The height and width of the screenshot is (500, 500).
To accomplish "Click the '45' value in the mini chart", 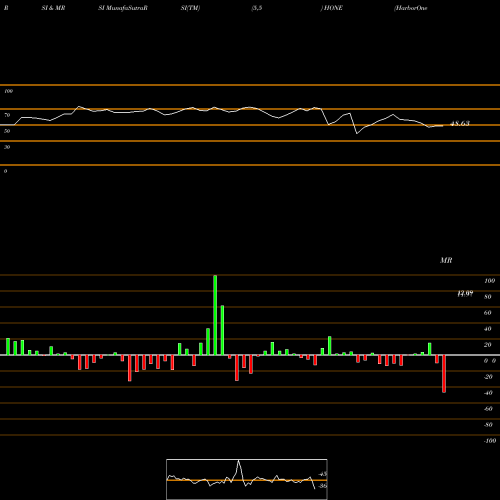I will click(x=323, y=474).
